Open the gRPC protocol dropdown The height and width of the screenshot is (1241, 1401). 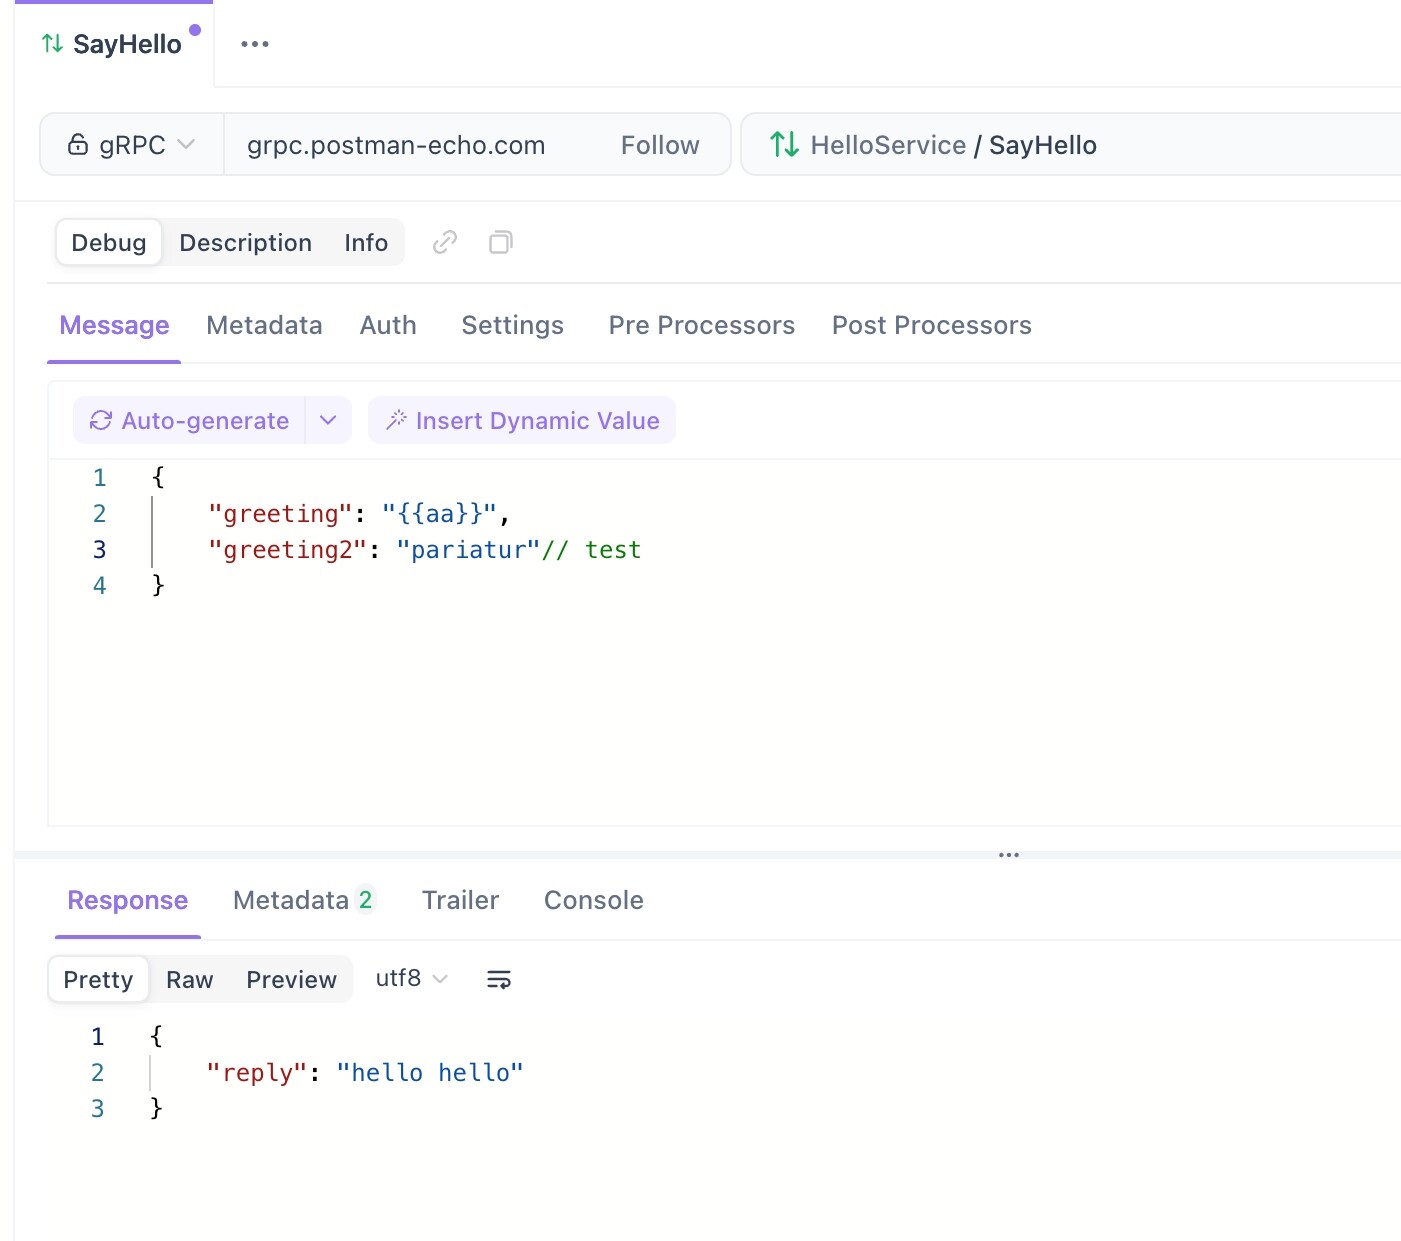coord(131,145)
